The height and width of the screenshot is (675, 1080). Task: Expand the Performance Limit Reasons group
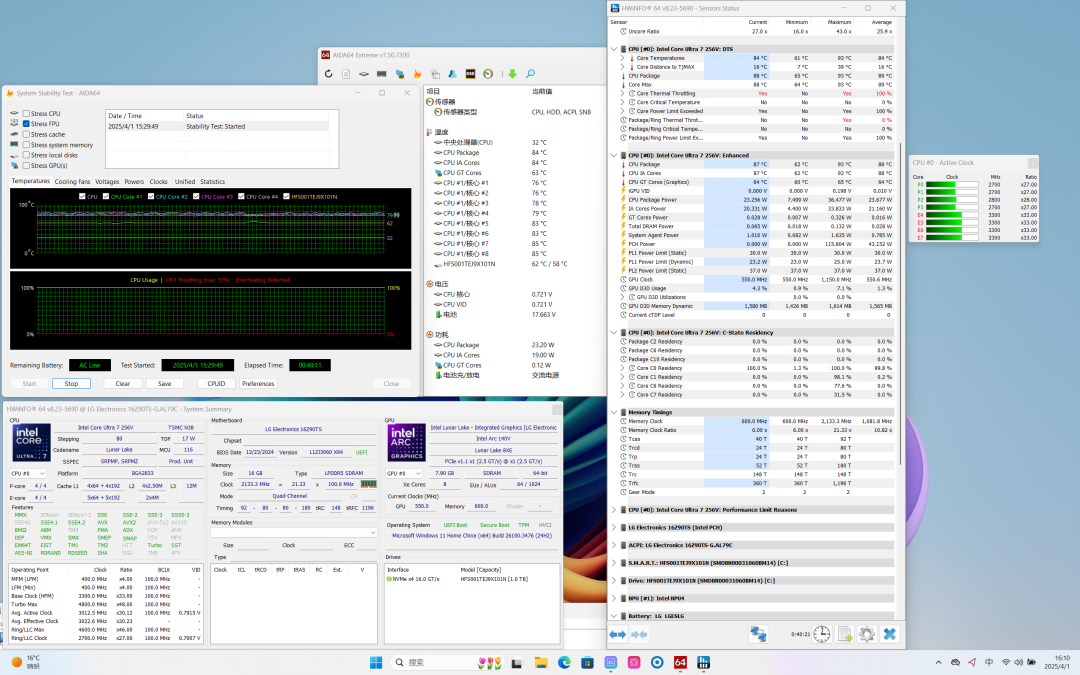coord(614,510)
